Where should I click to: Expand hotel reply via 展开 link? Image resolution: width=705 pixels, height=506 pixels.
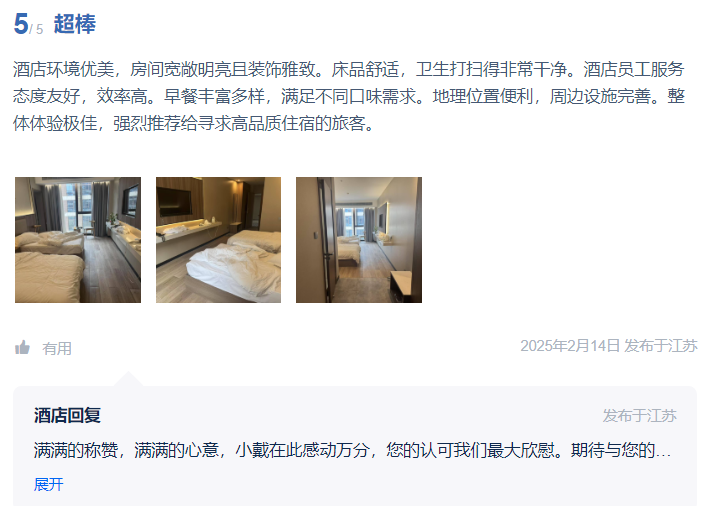[49, 484]
